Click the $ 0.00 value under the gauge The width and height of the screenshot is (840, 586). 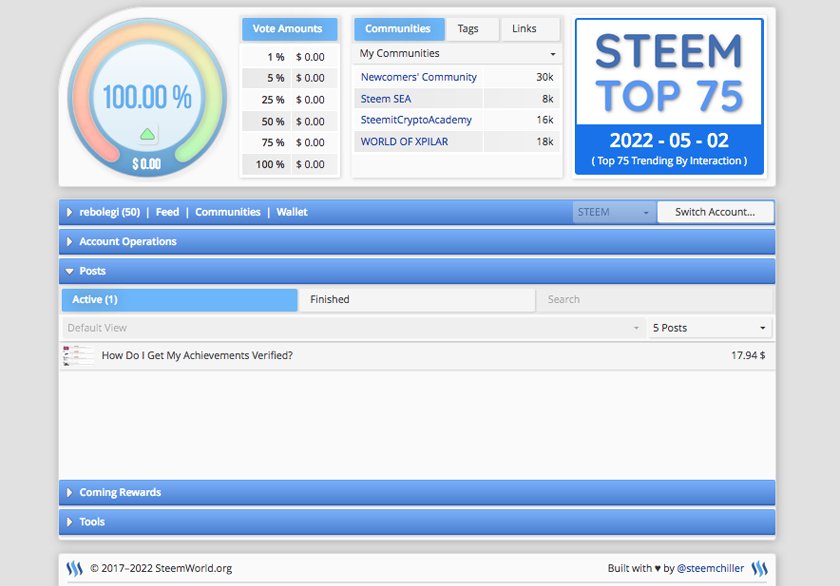click(x=147, y=164)
